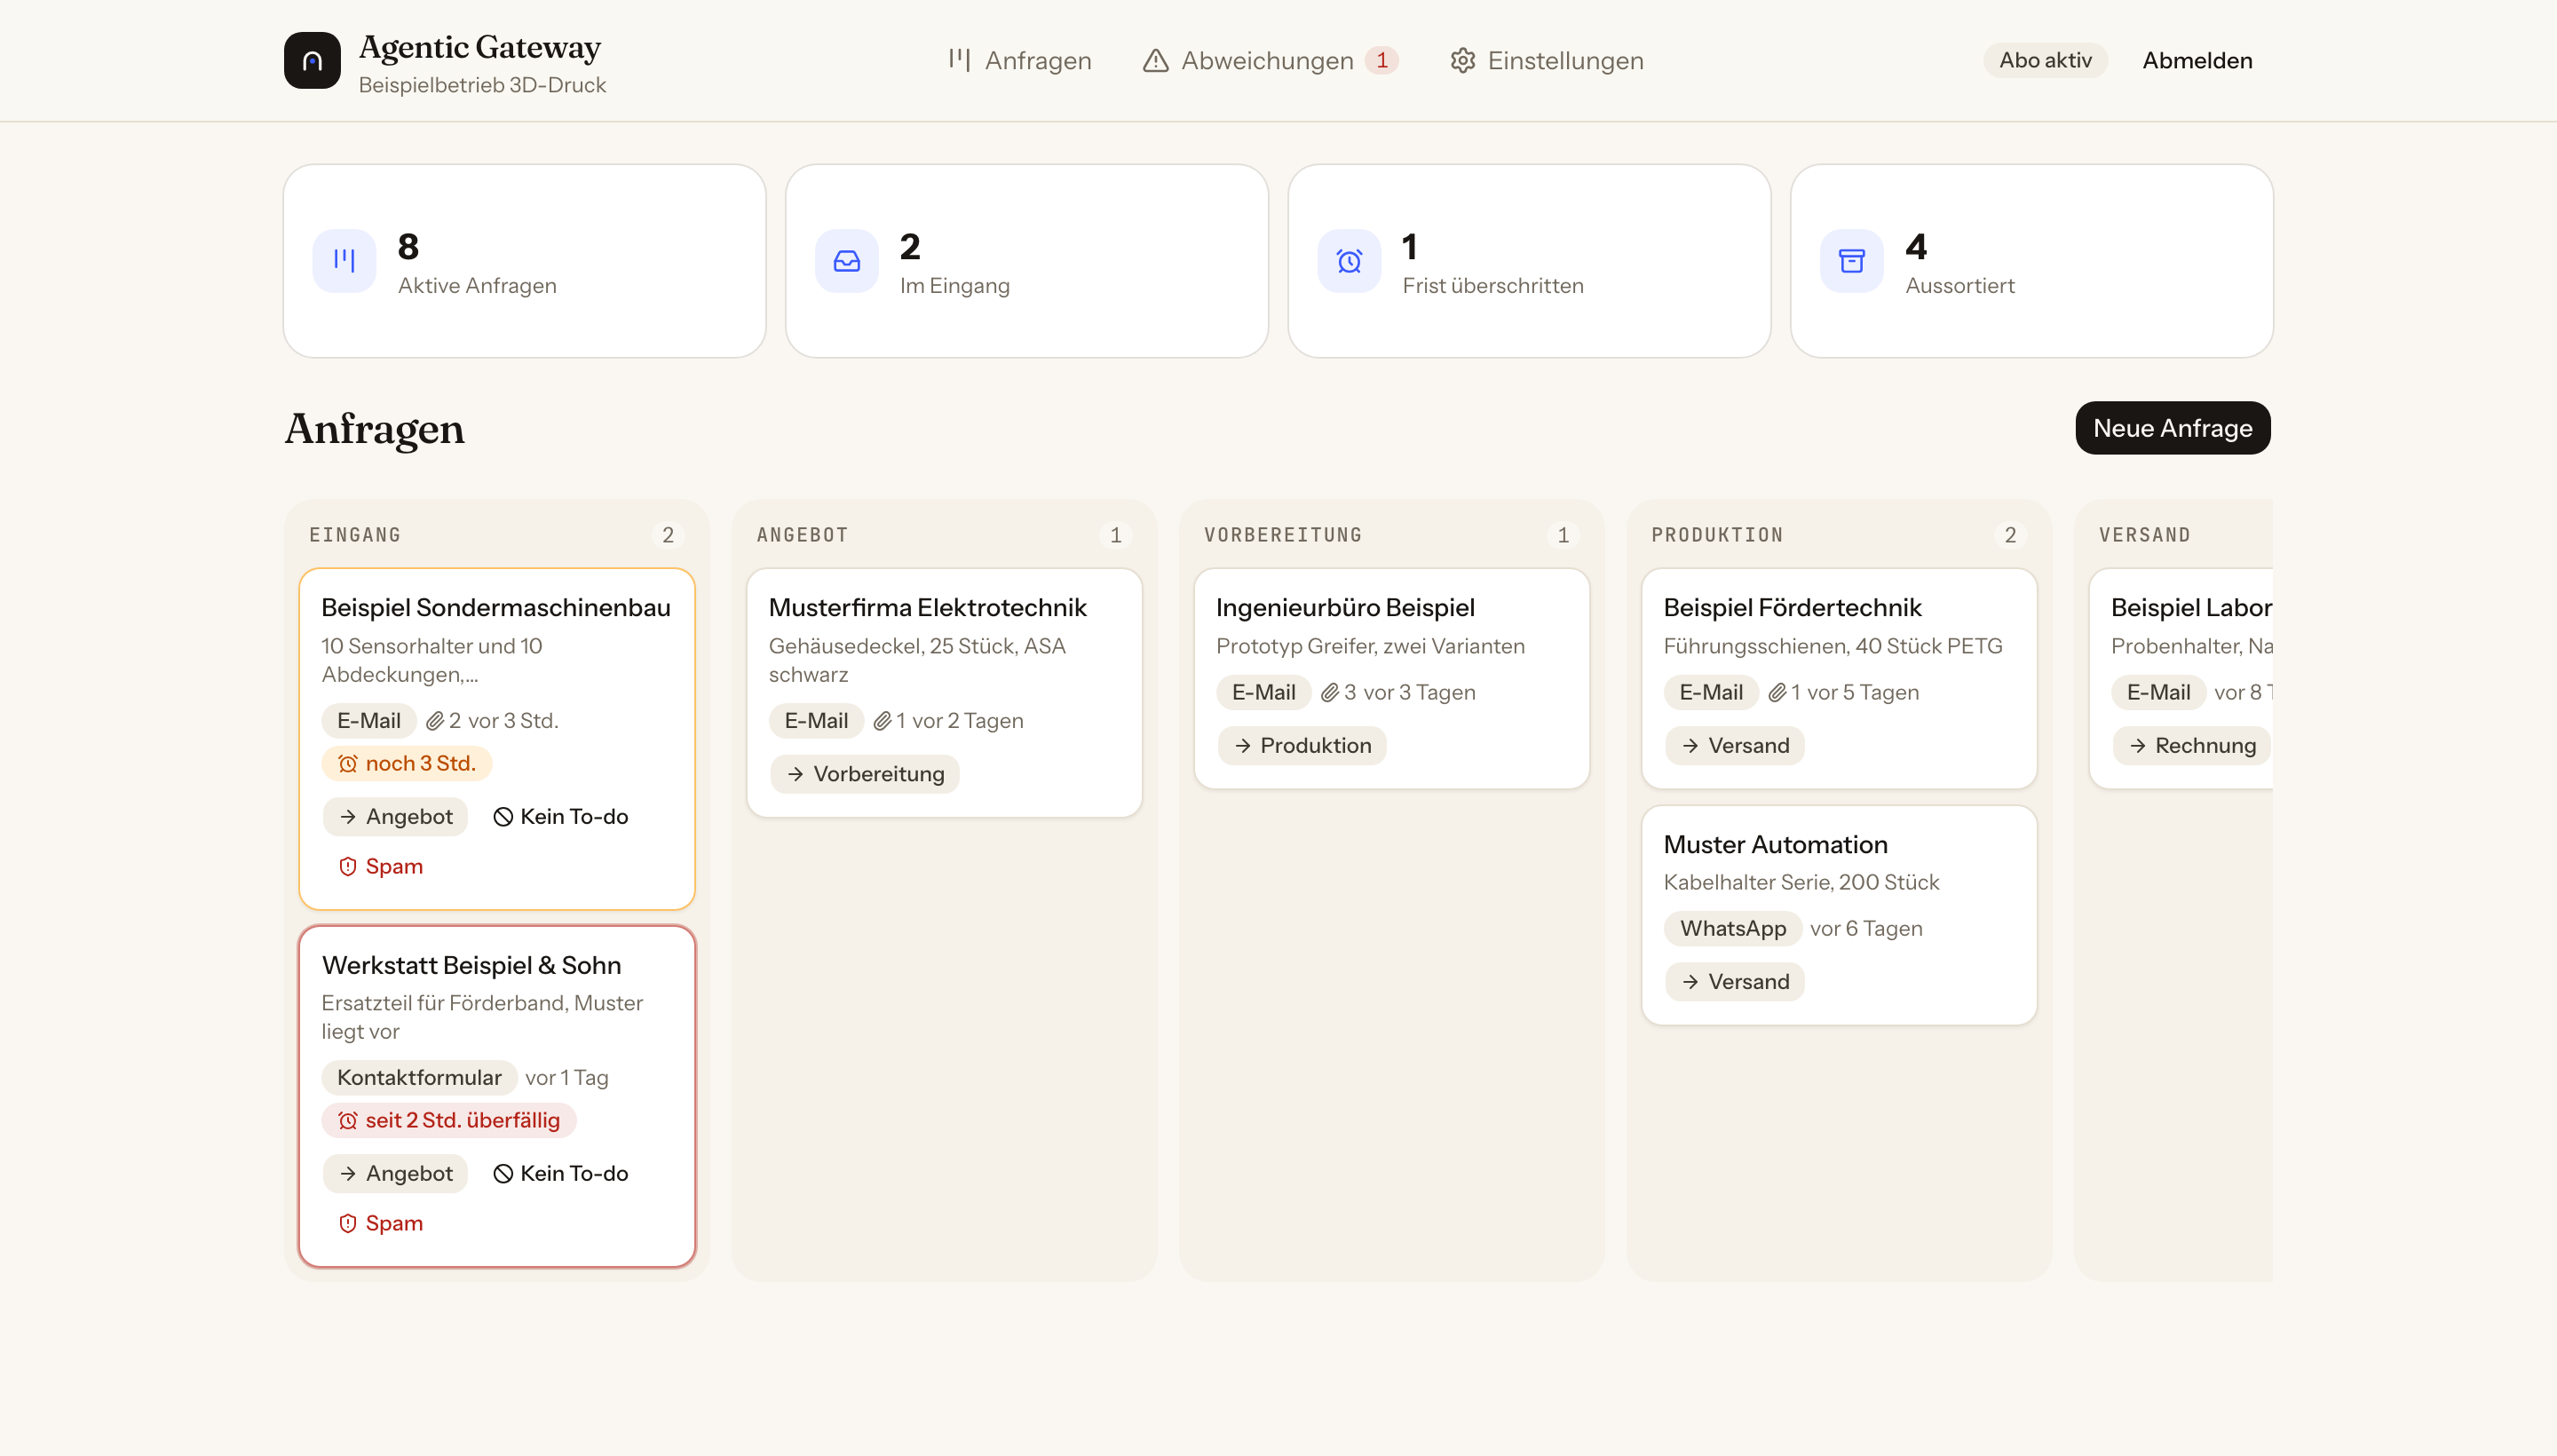This screenshot has height=1456, width=2557.
Task: Click the Abmelden link
Action: (2197, 60)
